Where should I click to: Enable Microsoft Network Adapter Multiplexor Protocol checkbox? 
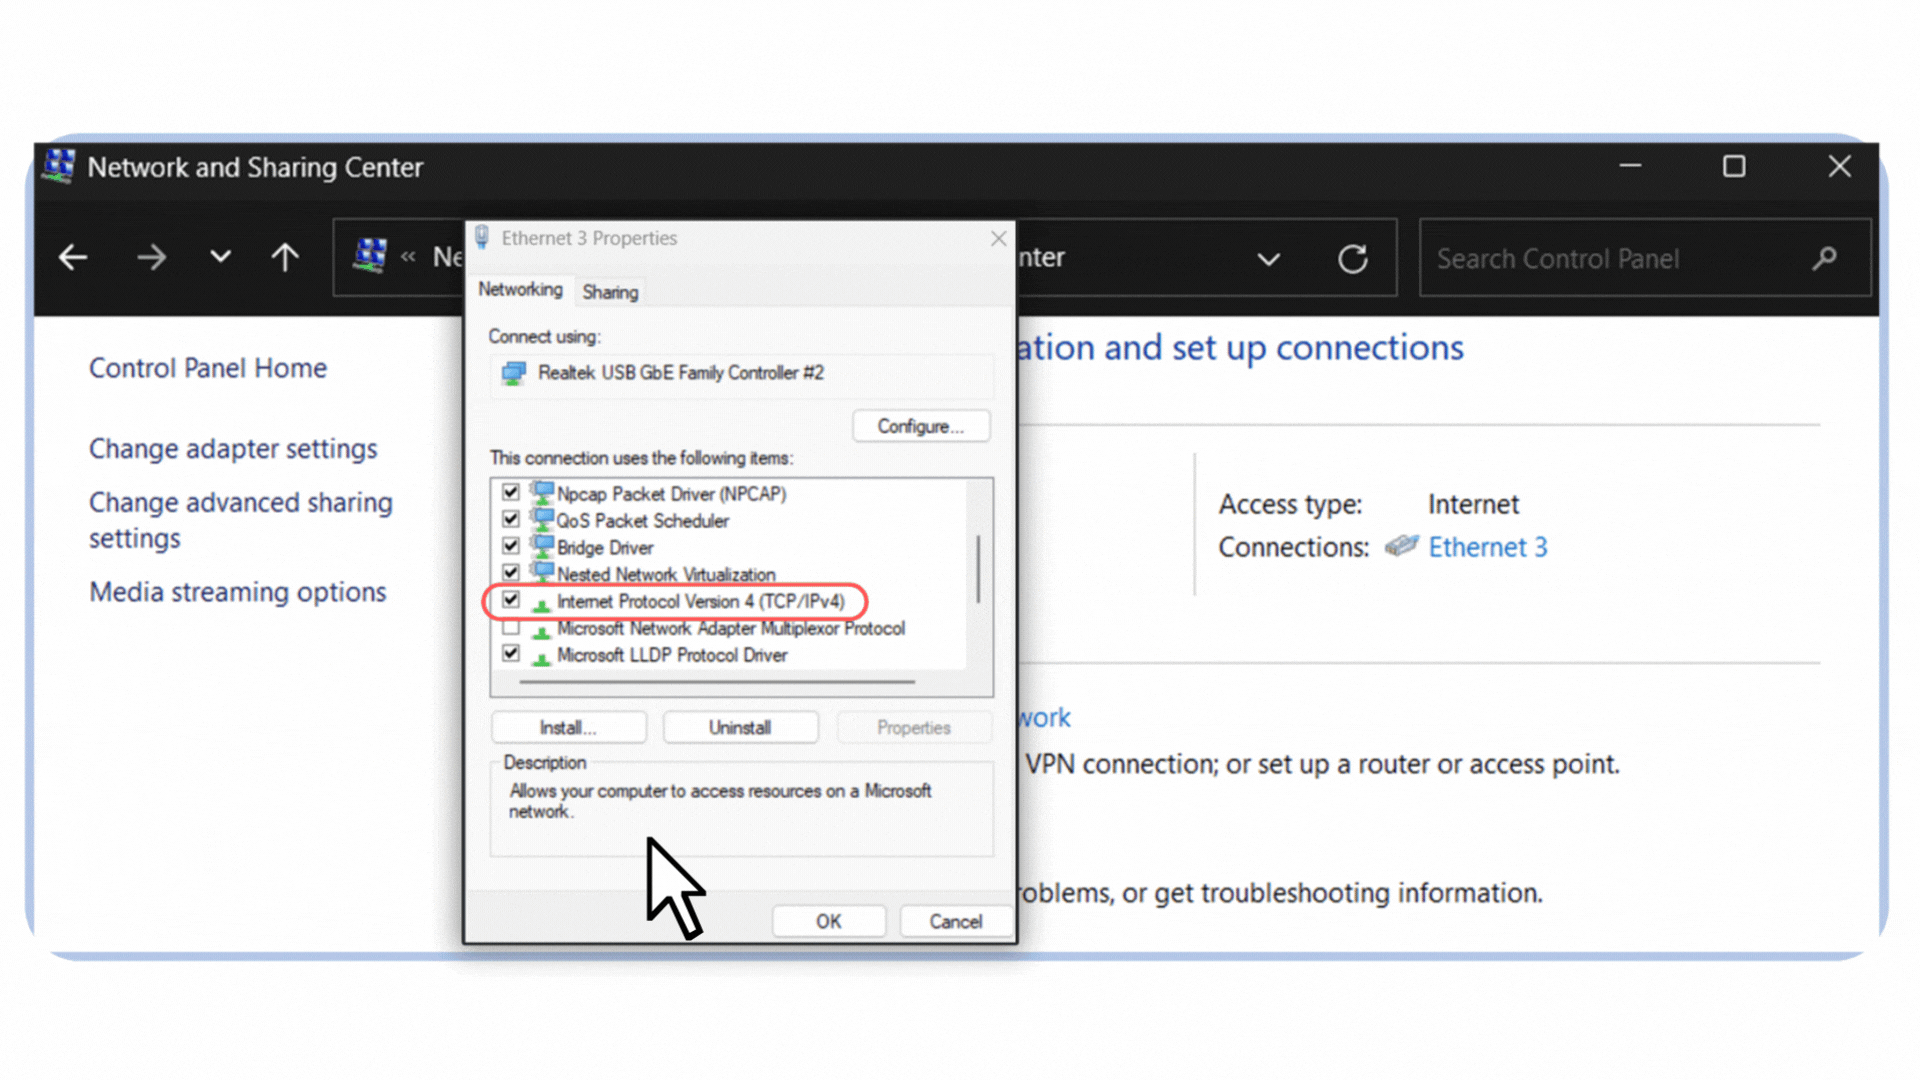pos(511,628)
